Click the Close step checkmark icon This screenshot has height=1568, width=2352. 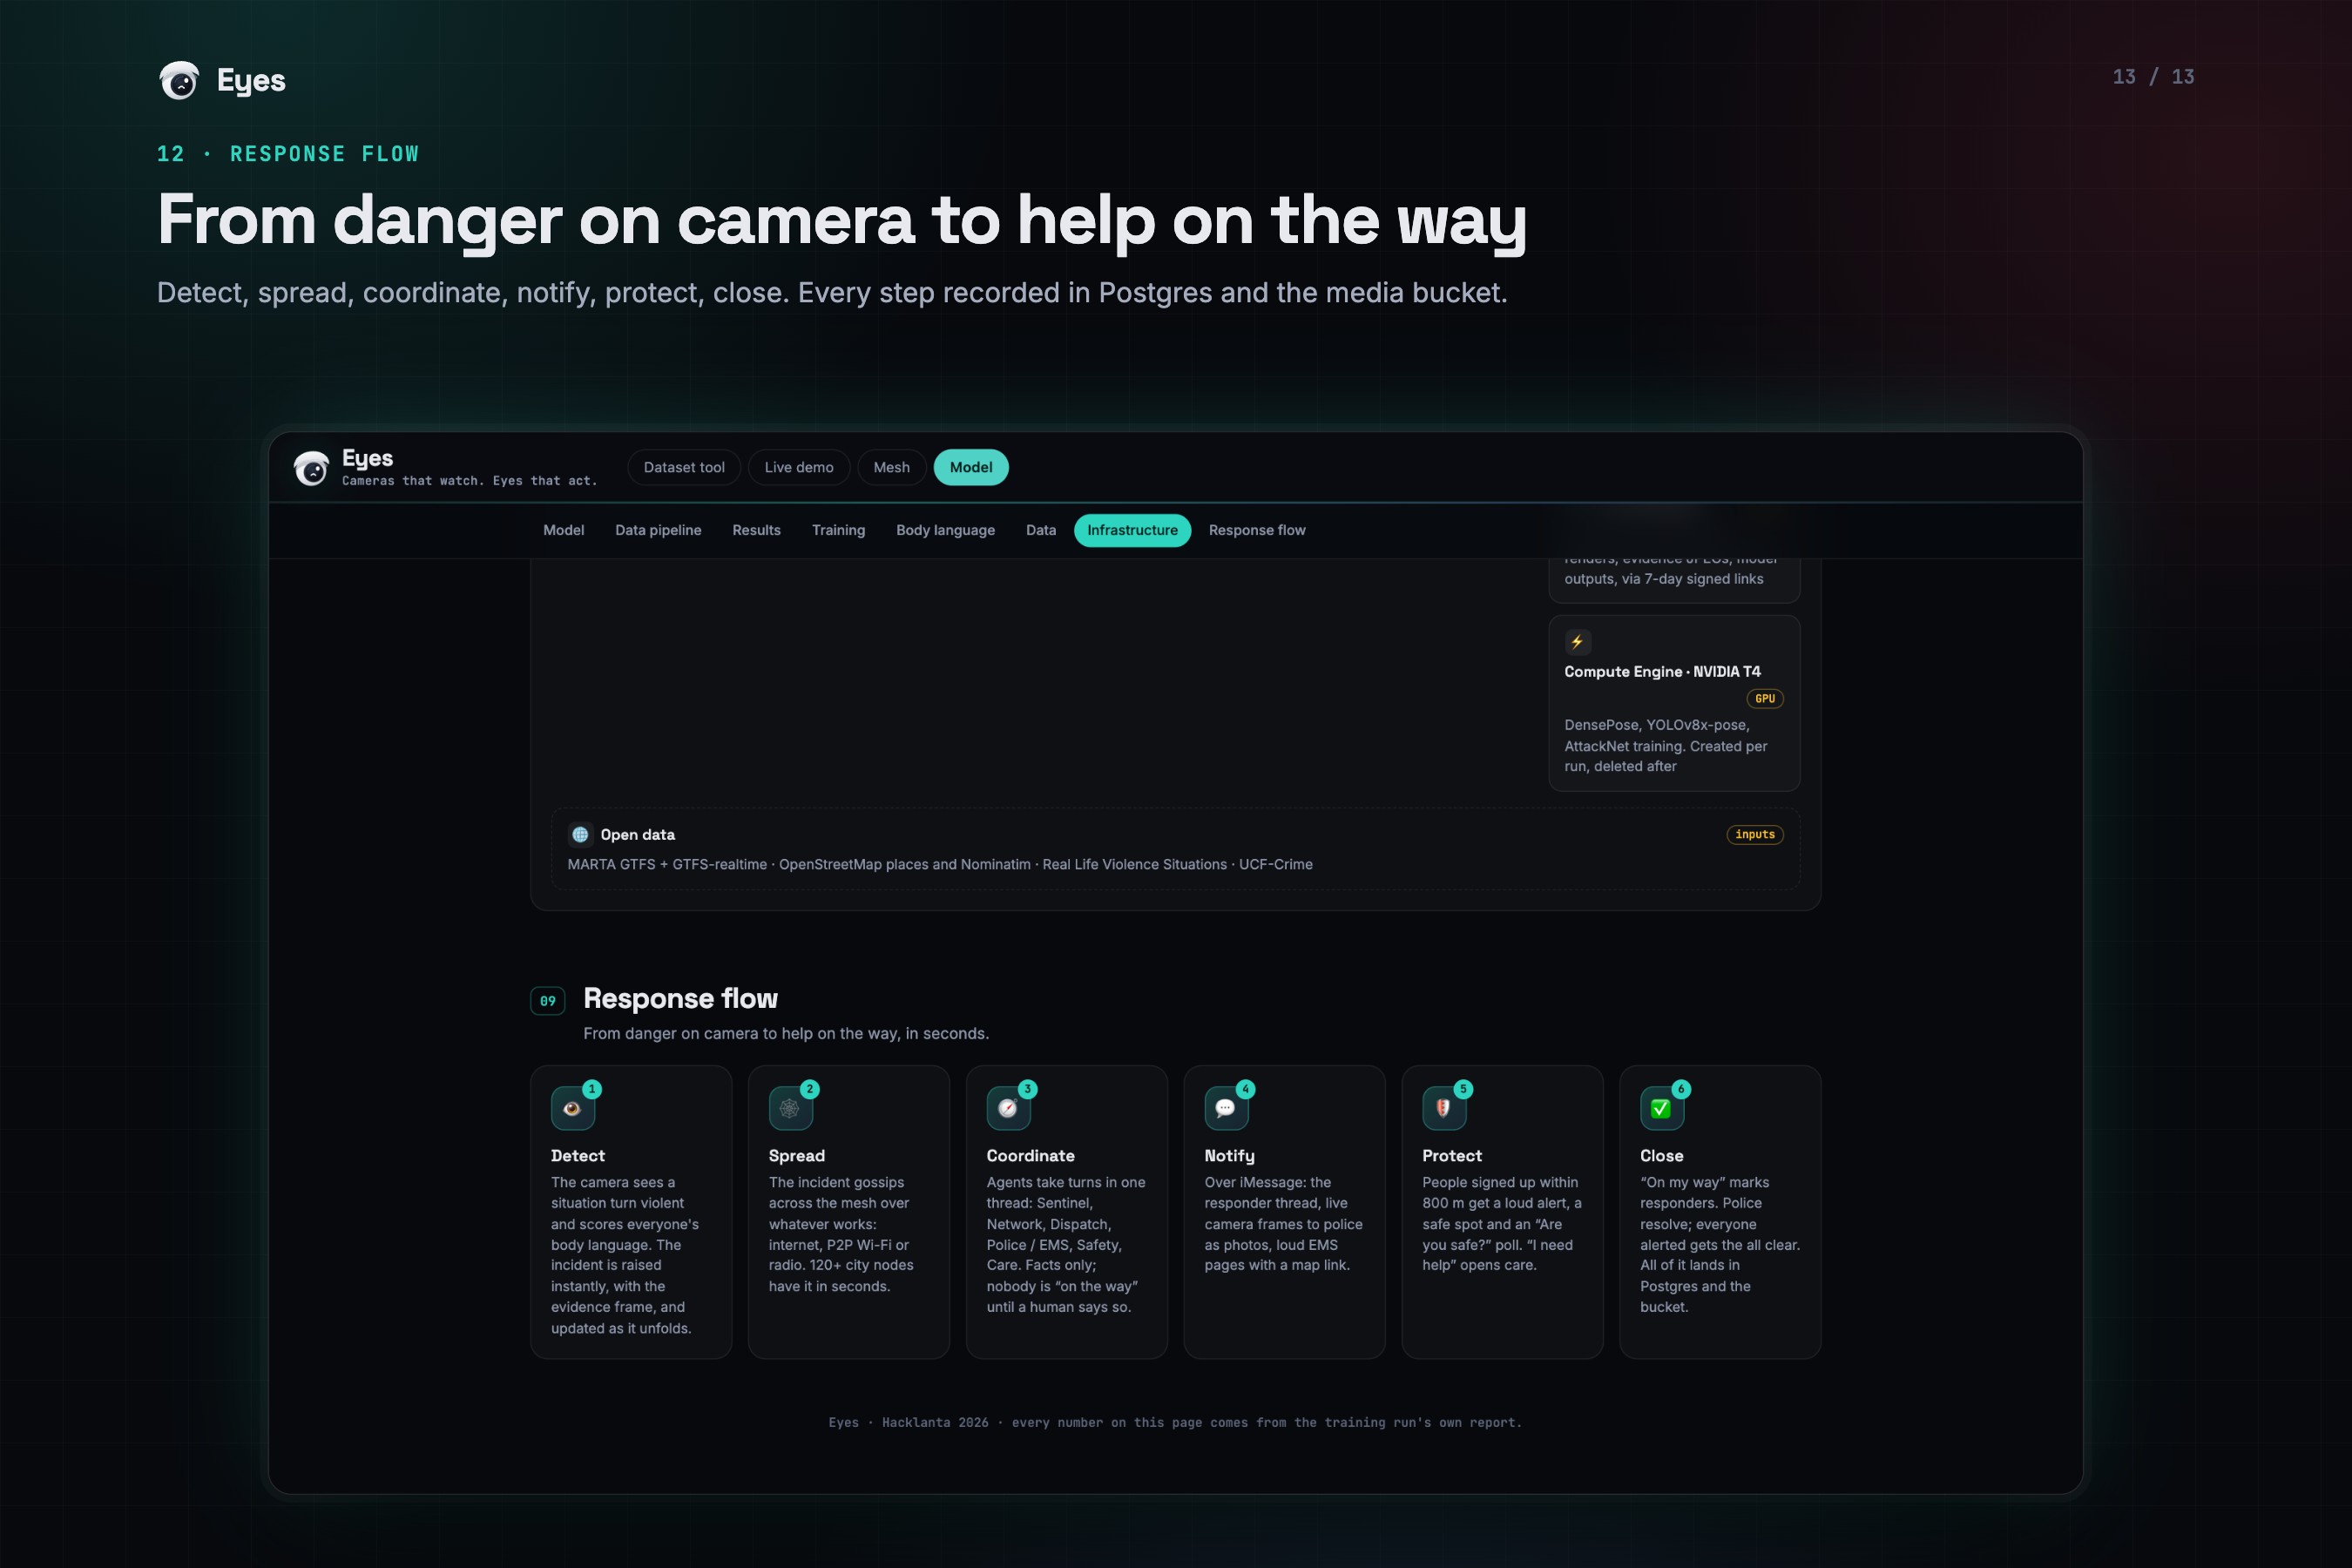(1662, 1108)
